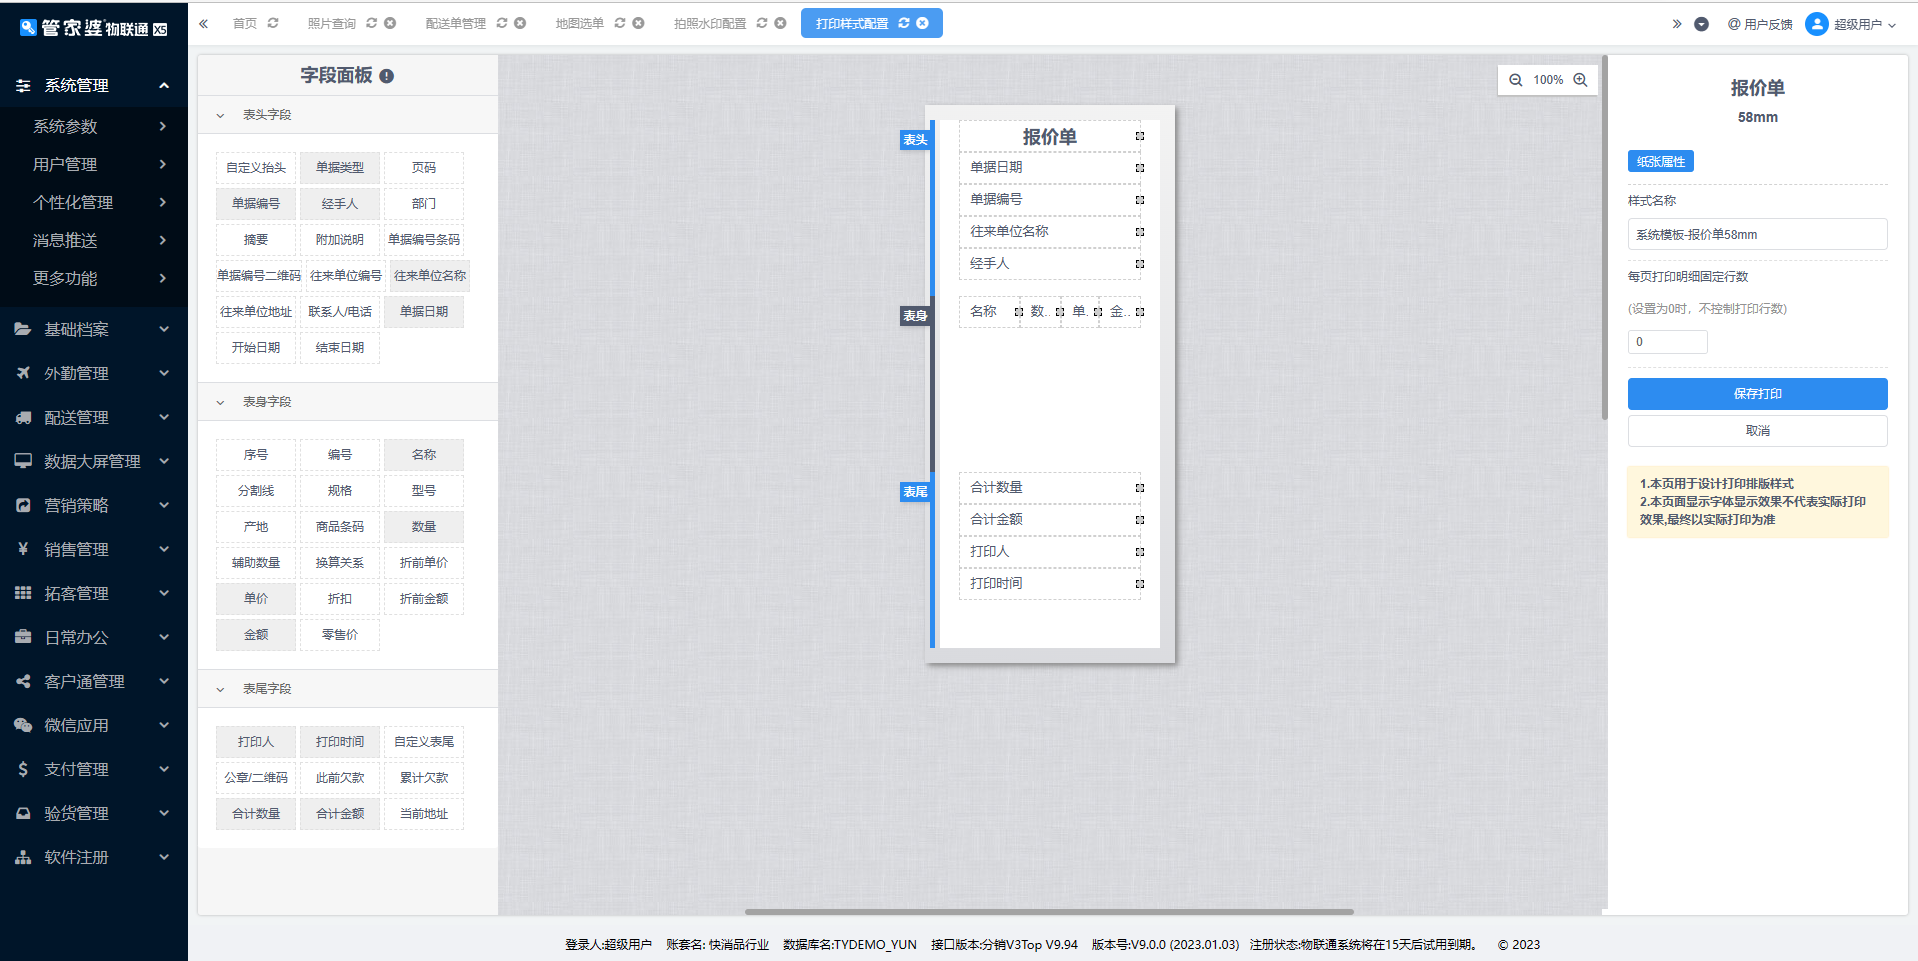
Task: Close the 照片查询 tab
Action: 390,23
